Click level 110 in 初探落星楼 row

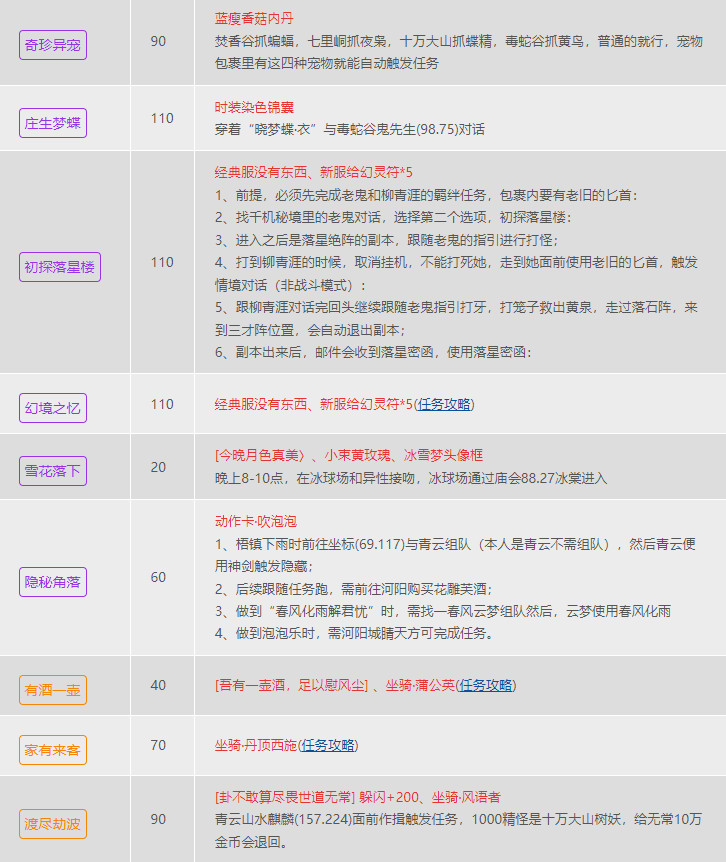[162, 262]
